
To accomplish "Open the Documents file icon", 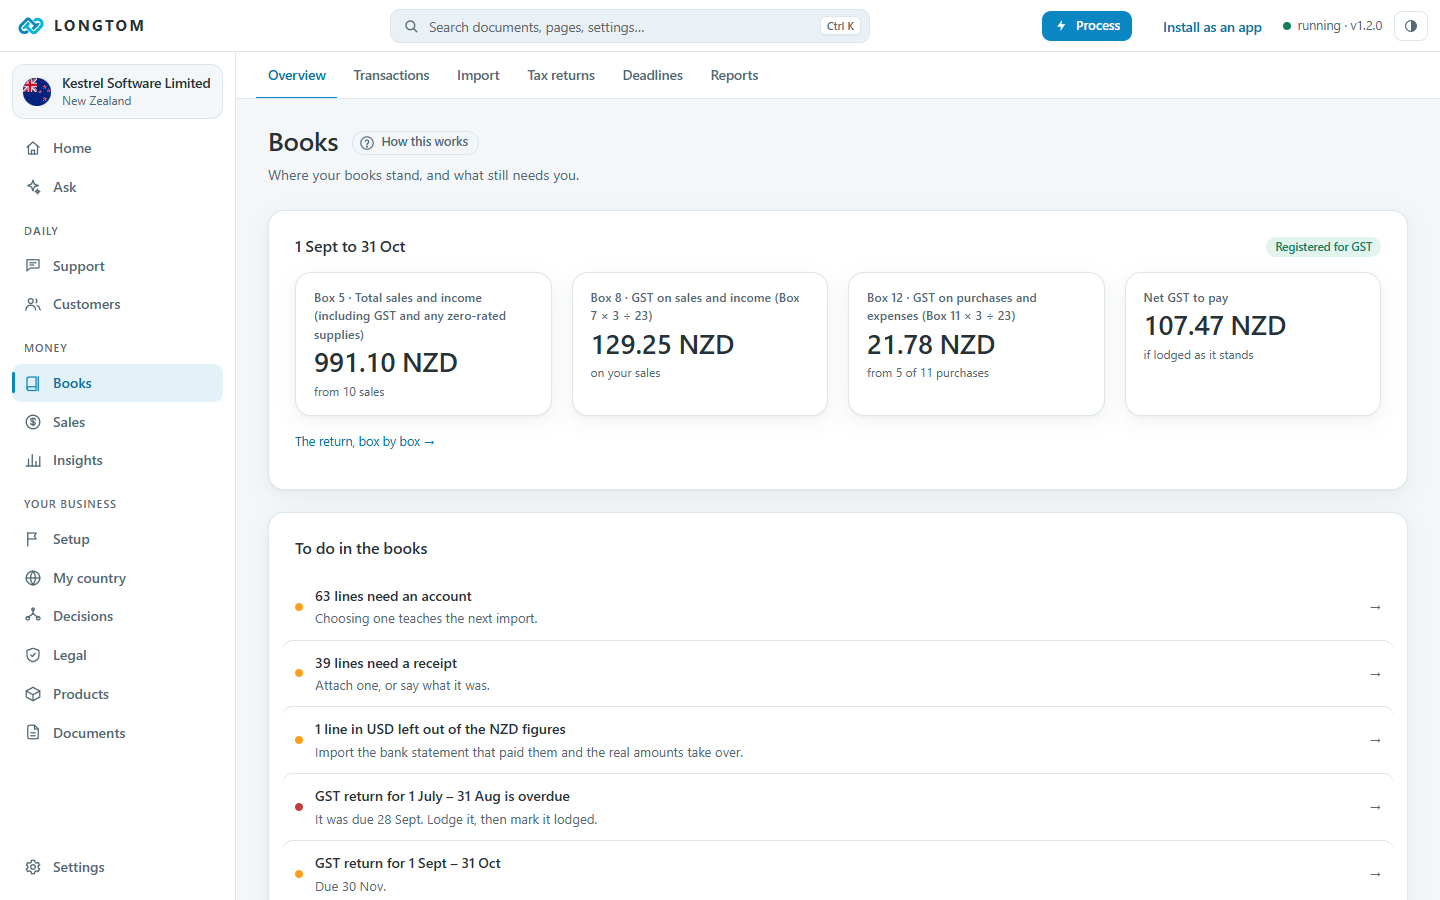I will coord(33,733).
